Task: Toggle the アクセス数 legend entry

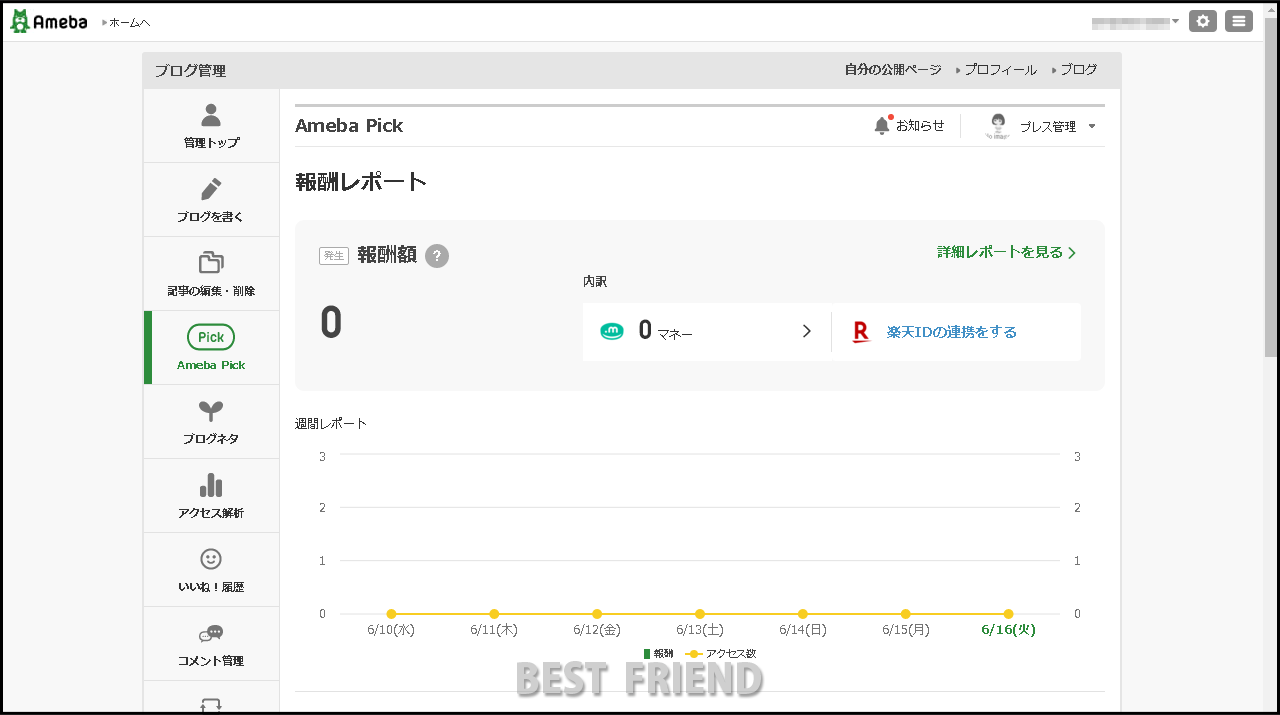Action: [x=721, y=653]
